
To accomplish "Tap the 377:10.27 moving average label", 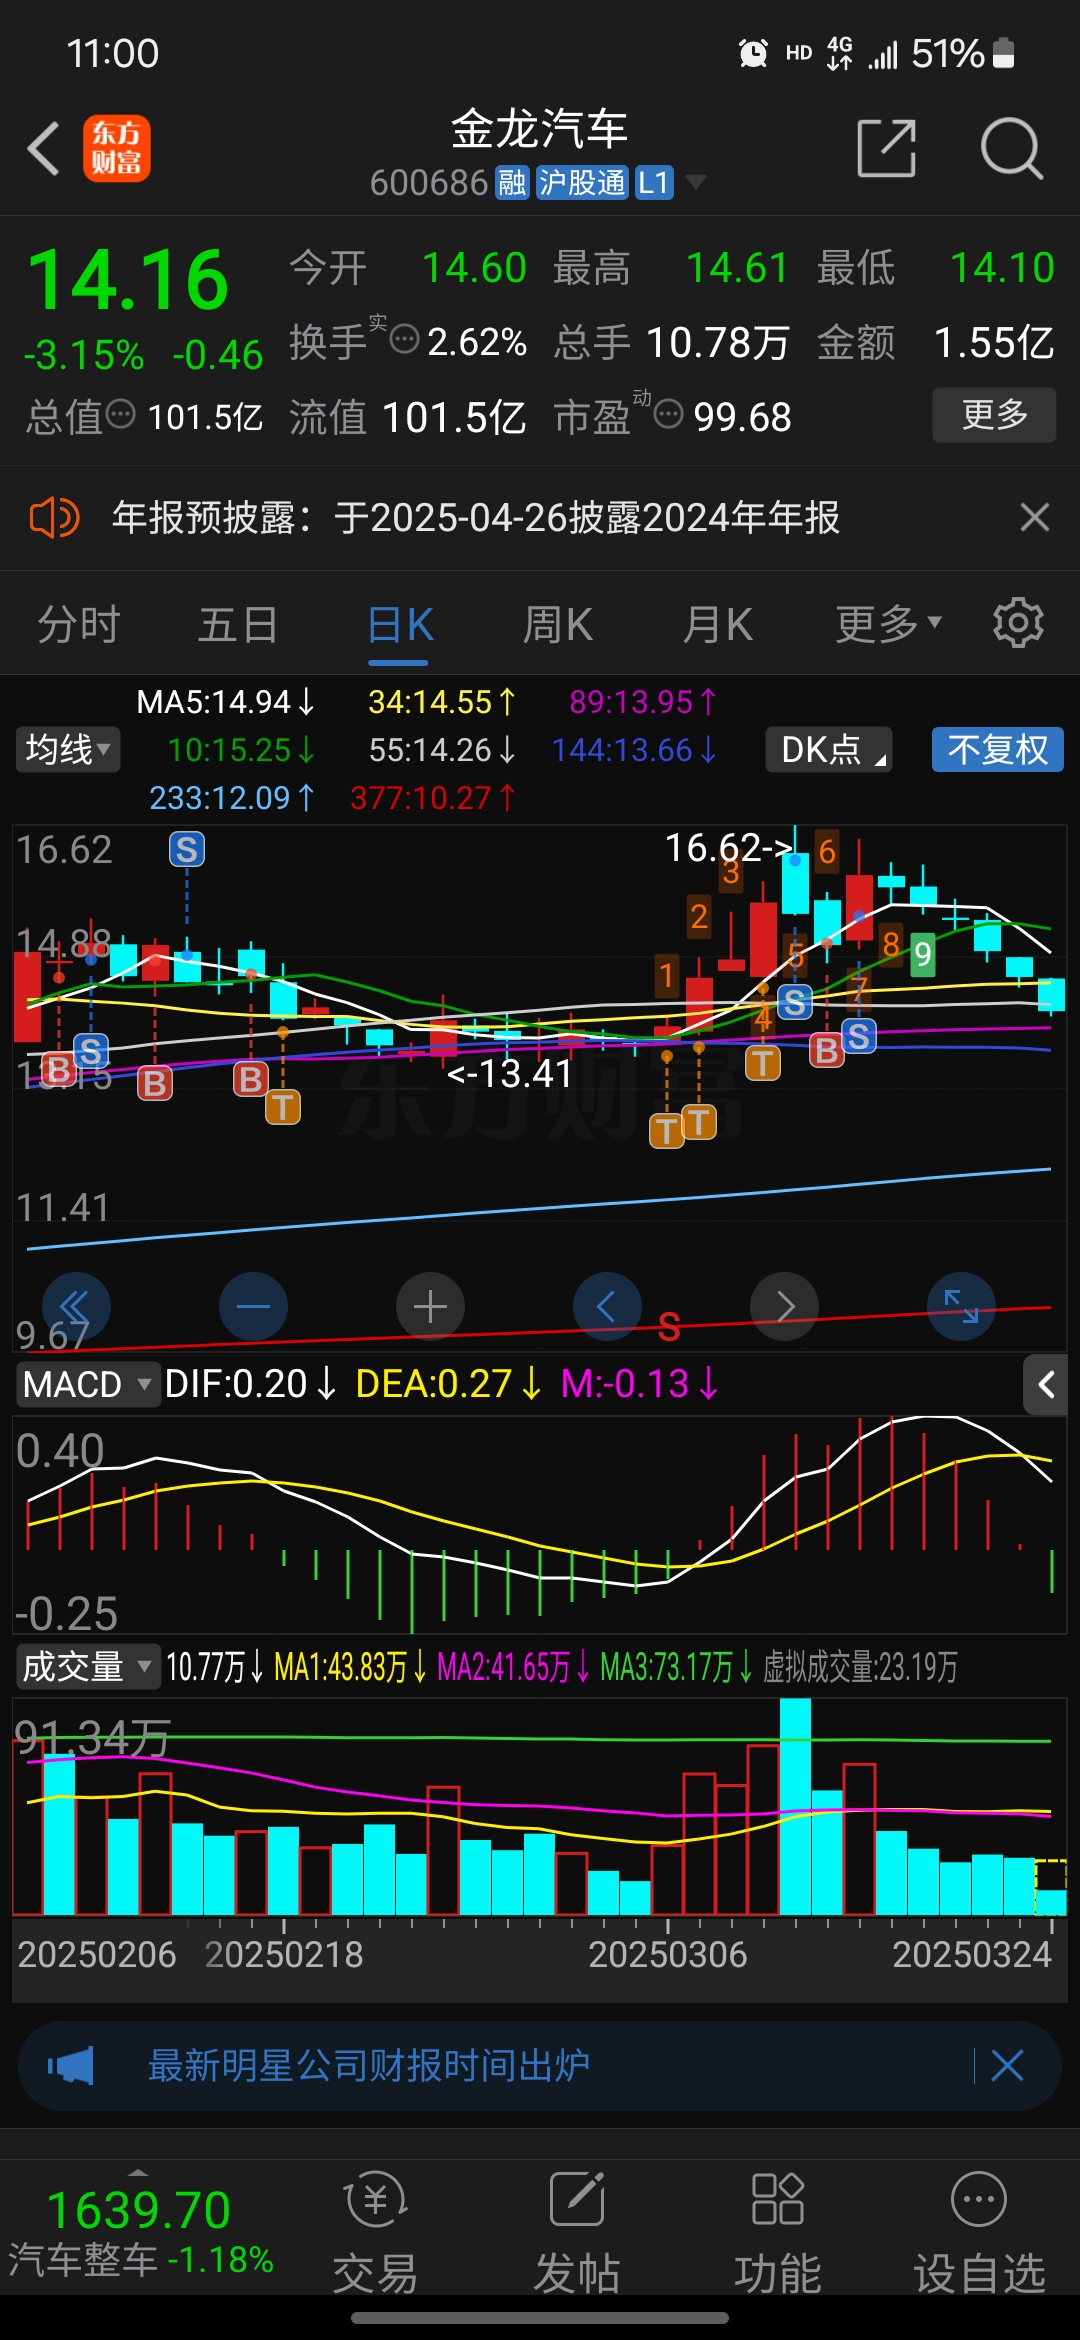I will tap(432, 798).
